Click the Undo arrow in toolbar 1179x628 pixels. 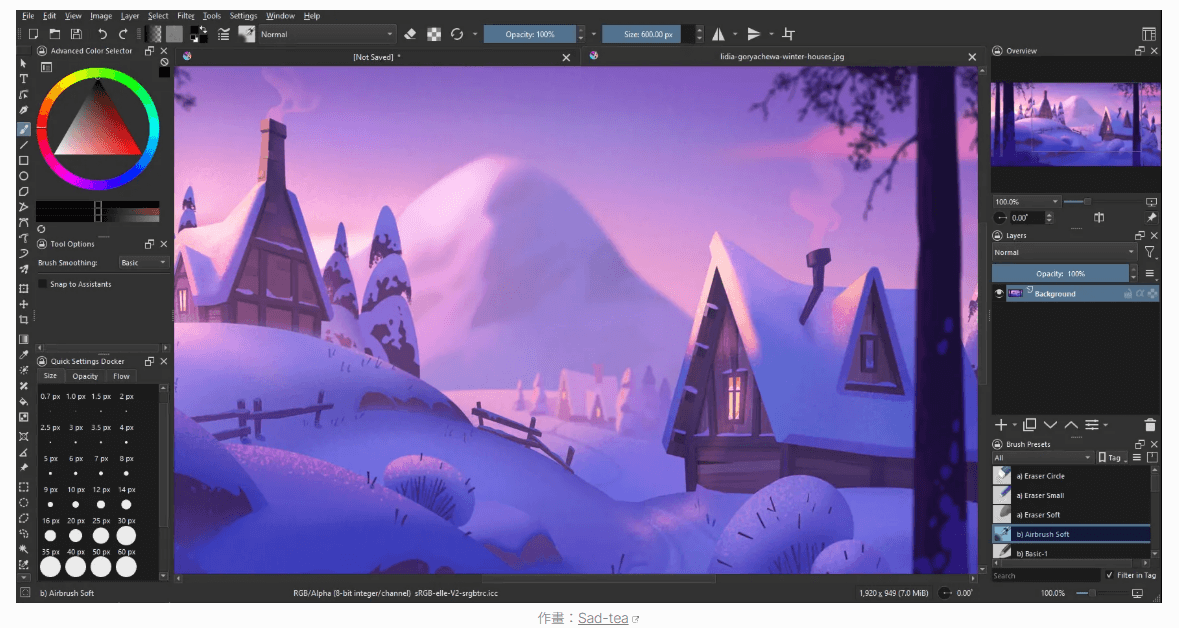(102, 34)
